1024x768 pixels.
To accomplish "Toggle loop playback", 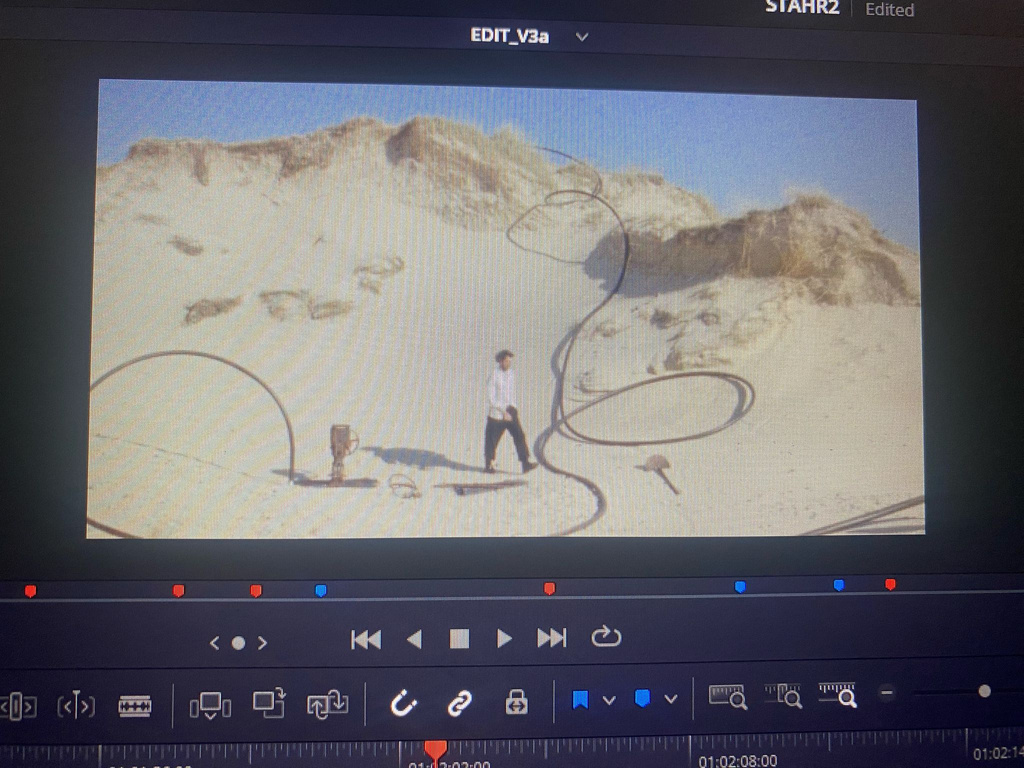I will [606, 637].
